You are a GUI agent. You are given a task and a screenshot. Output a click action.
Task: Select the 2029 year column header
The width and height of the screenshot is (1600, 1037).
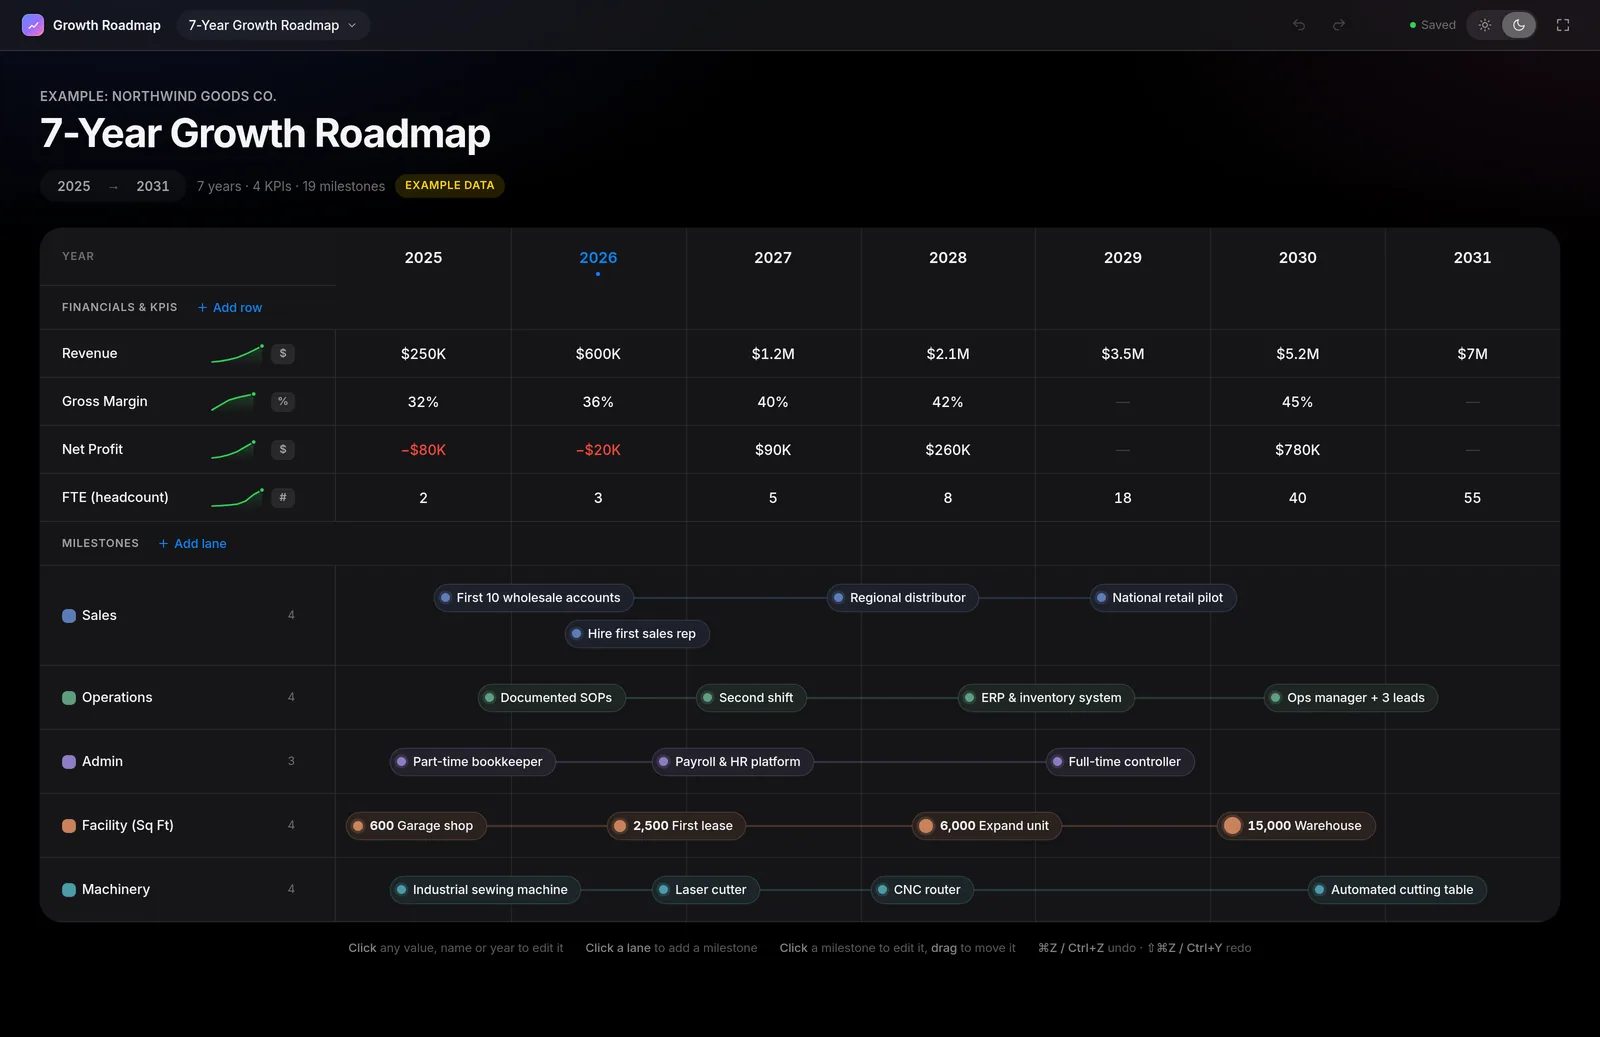point(1123,257)
